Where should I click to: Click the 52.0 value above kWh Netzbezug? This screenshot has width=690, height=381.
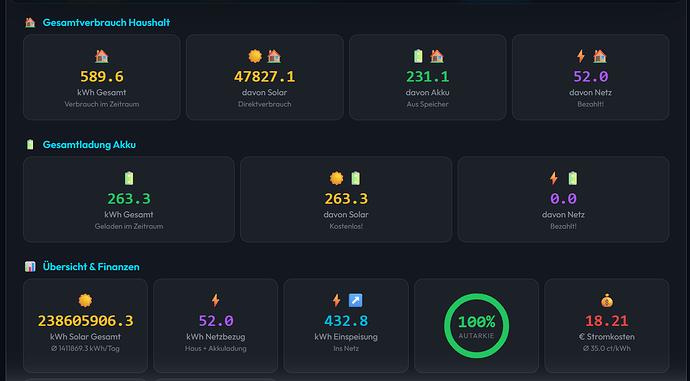216,321
